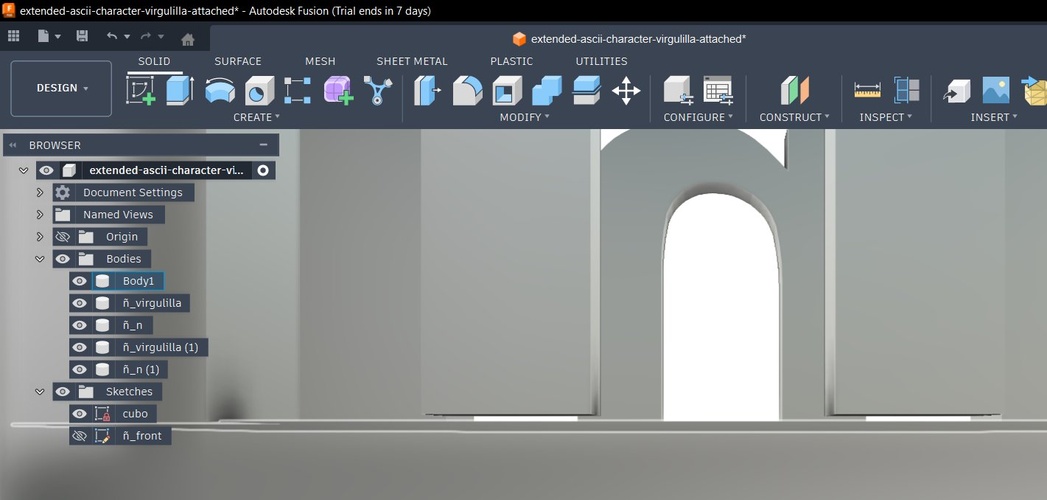Hide the ñ_virgulilla body
The image size is (1047, 500).
tap(79, 303)
